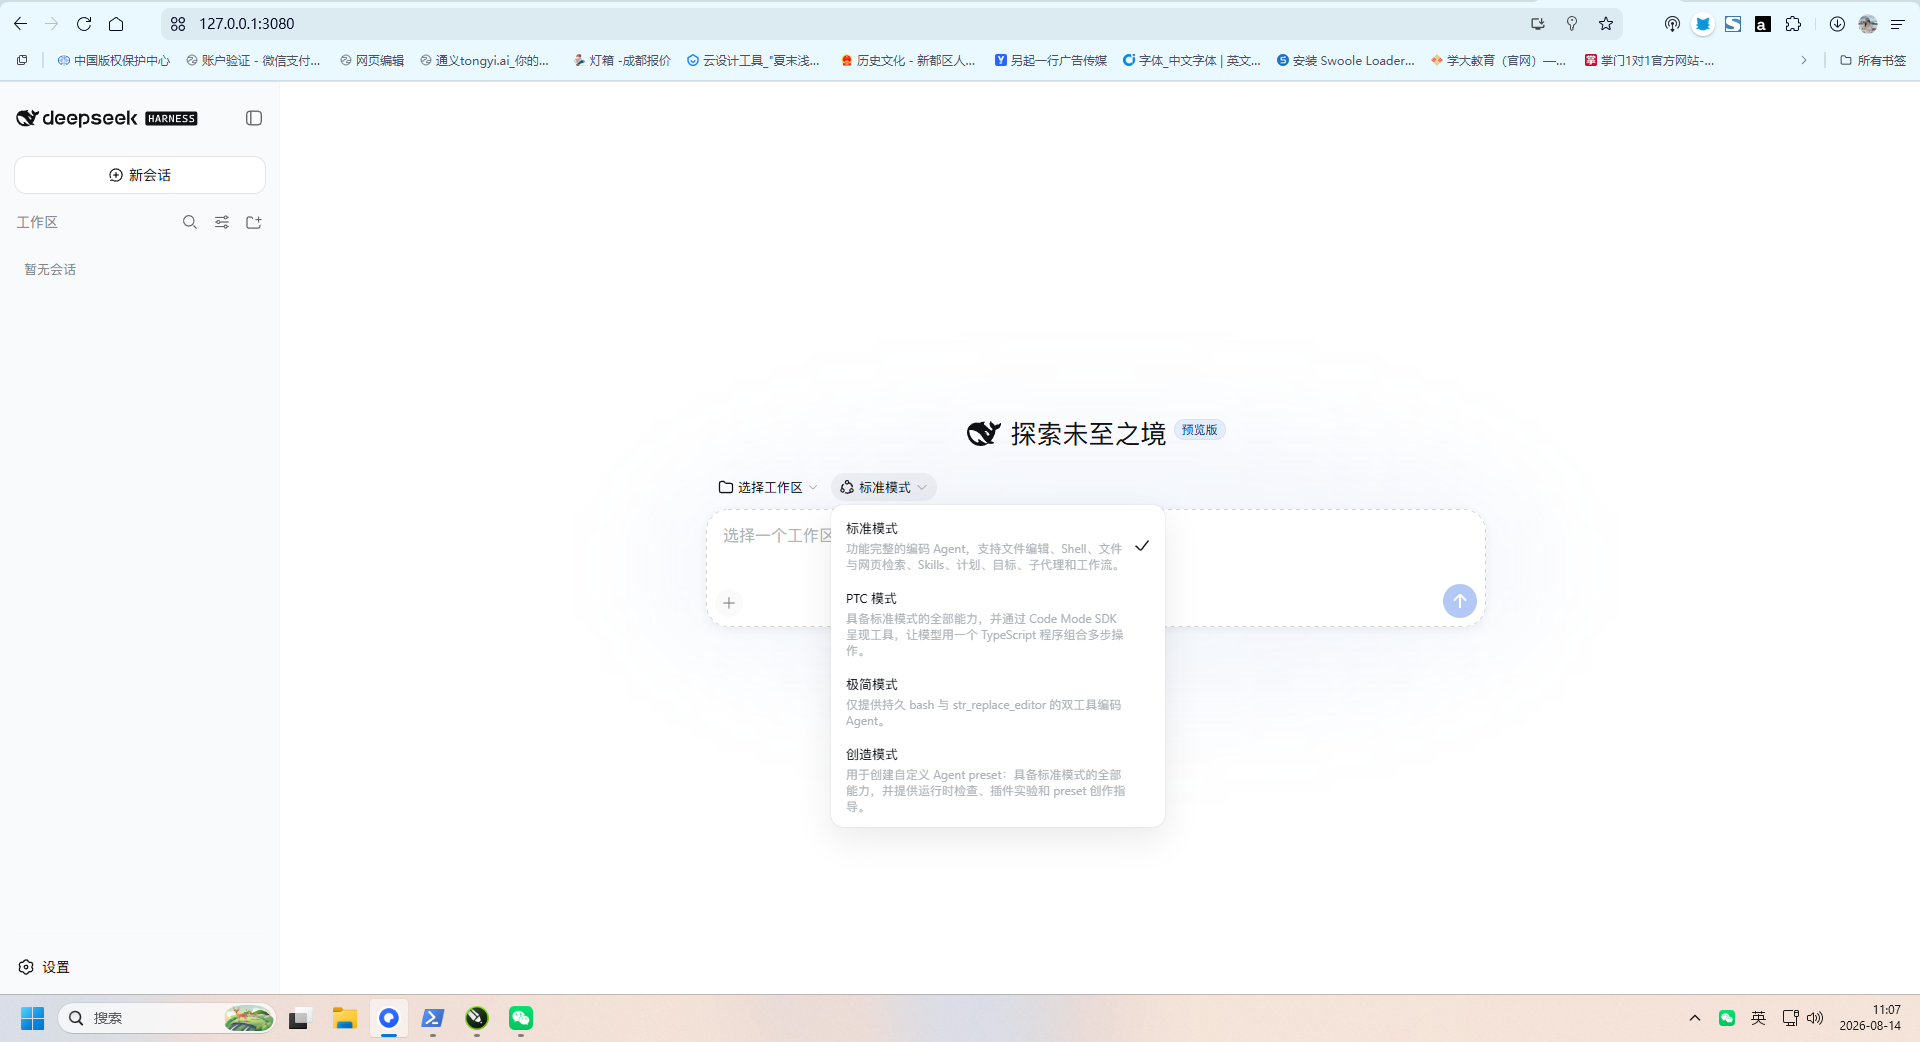Reload the current page

point(84,24)
